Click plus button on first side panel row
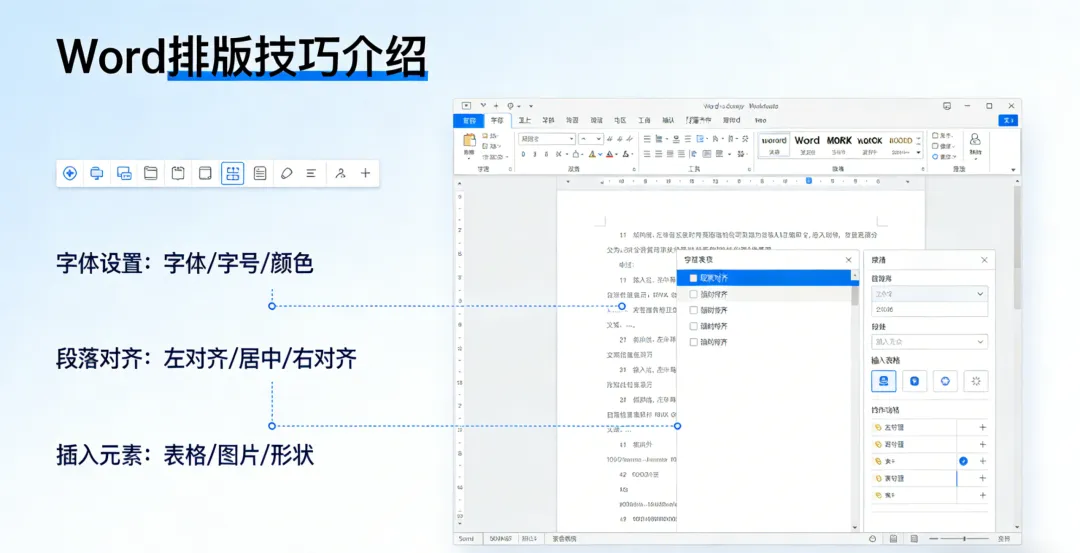The width and height of the screenshot is (1080, 553). coord(983,428)
